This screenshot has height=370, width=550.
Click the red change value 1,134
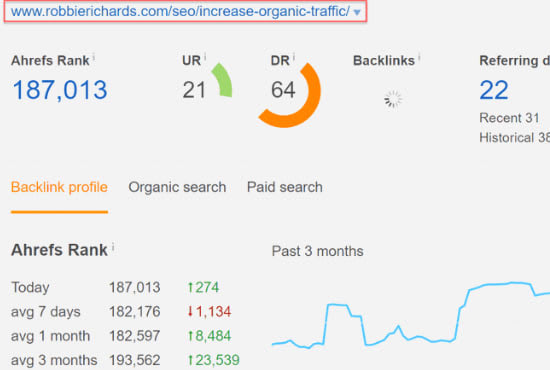pos(209,311)
